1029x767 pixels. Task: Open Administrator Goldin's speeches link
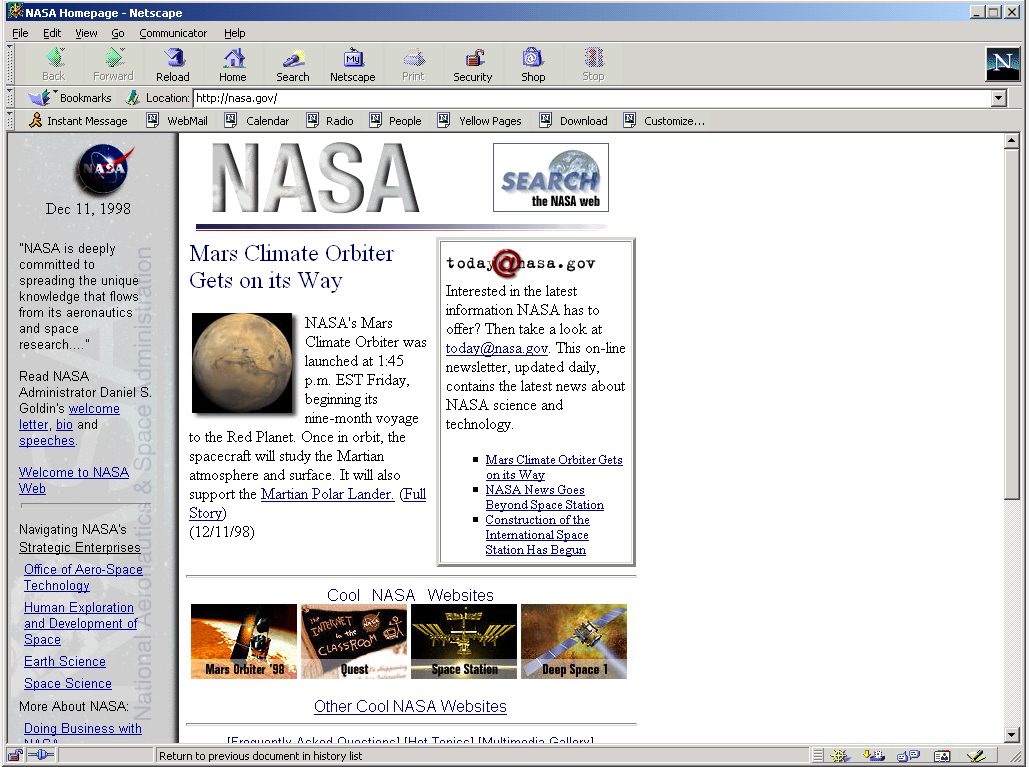(47, 441)
